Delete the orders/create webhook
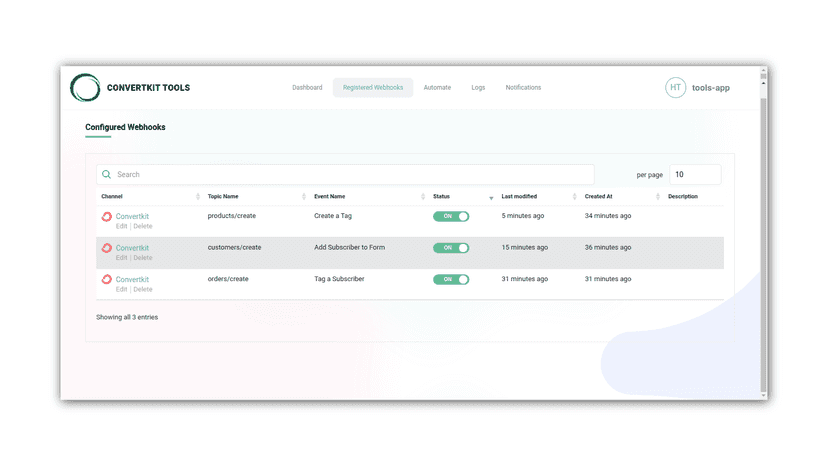828x466 pixels. pos(143,290)
